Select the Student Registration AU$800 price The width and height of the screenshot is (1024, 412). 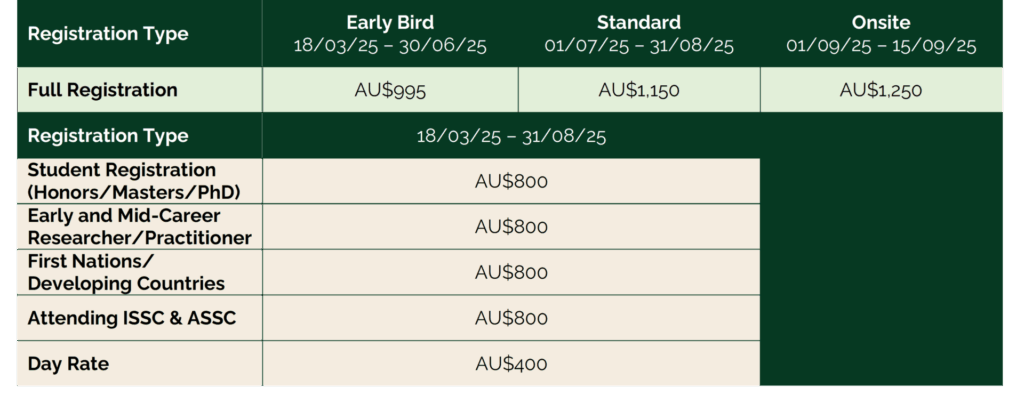[x=511, y=181]
